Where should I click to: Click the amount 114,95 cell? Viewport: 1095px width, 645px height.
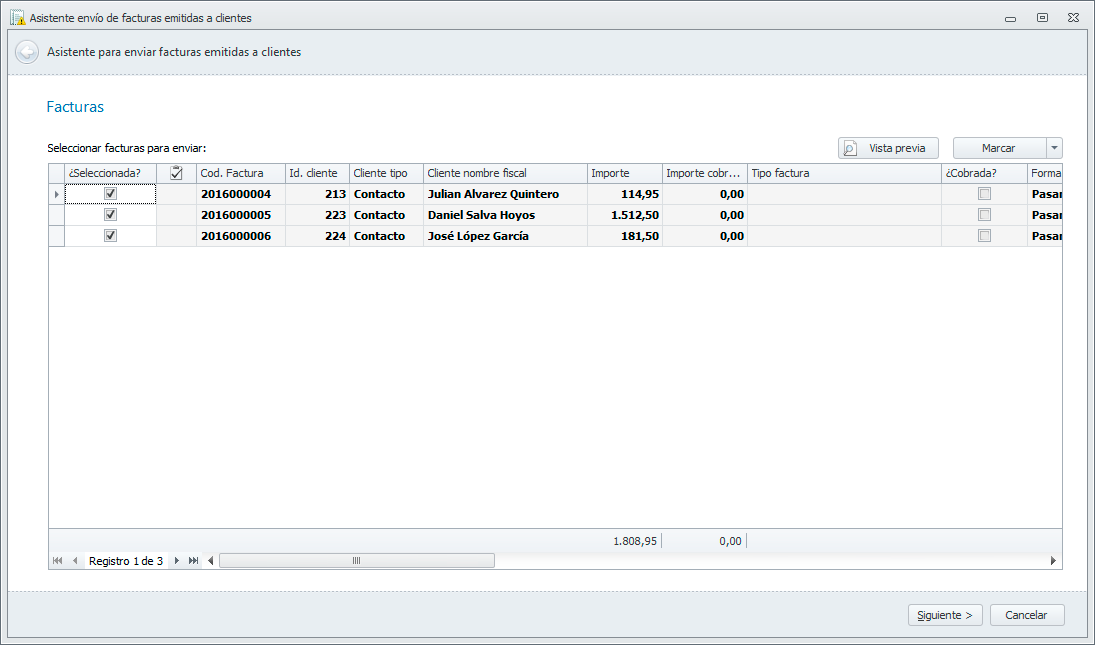click(x=625, y=194)
